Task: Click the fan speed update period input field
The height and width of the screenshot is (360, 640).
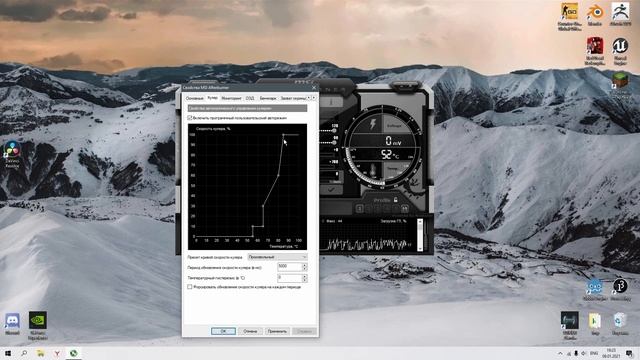Action: pos(289,267)
